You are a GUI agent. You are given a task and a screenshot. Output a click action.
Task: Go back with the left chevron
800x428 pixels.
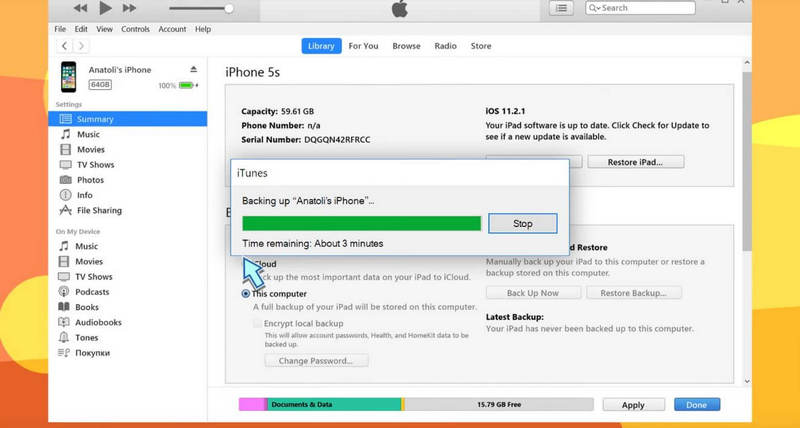click(64, 46)
